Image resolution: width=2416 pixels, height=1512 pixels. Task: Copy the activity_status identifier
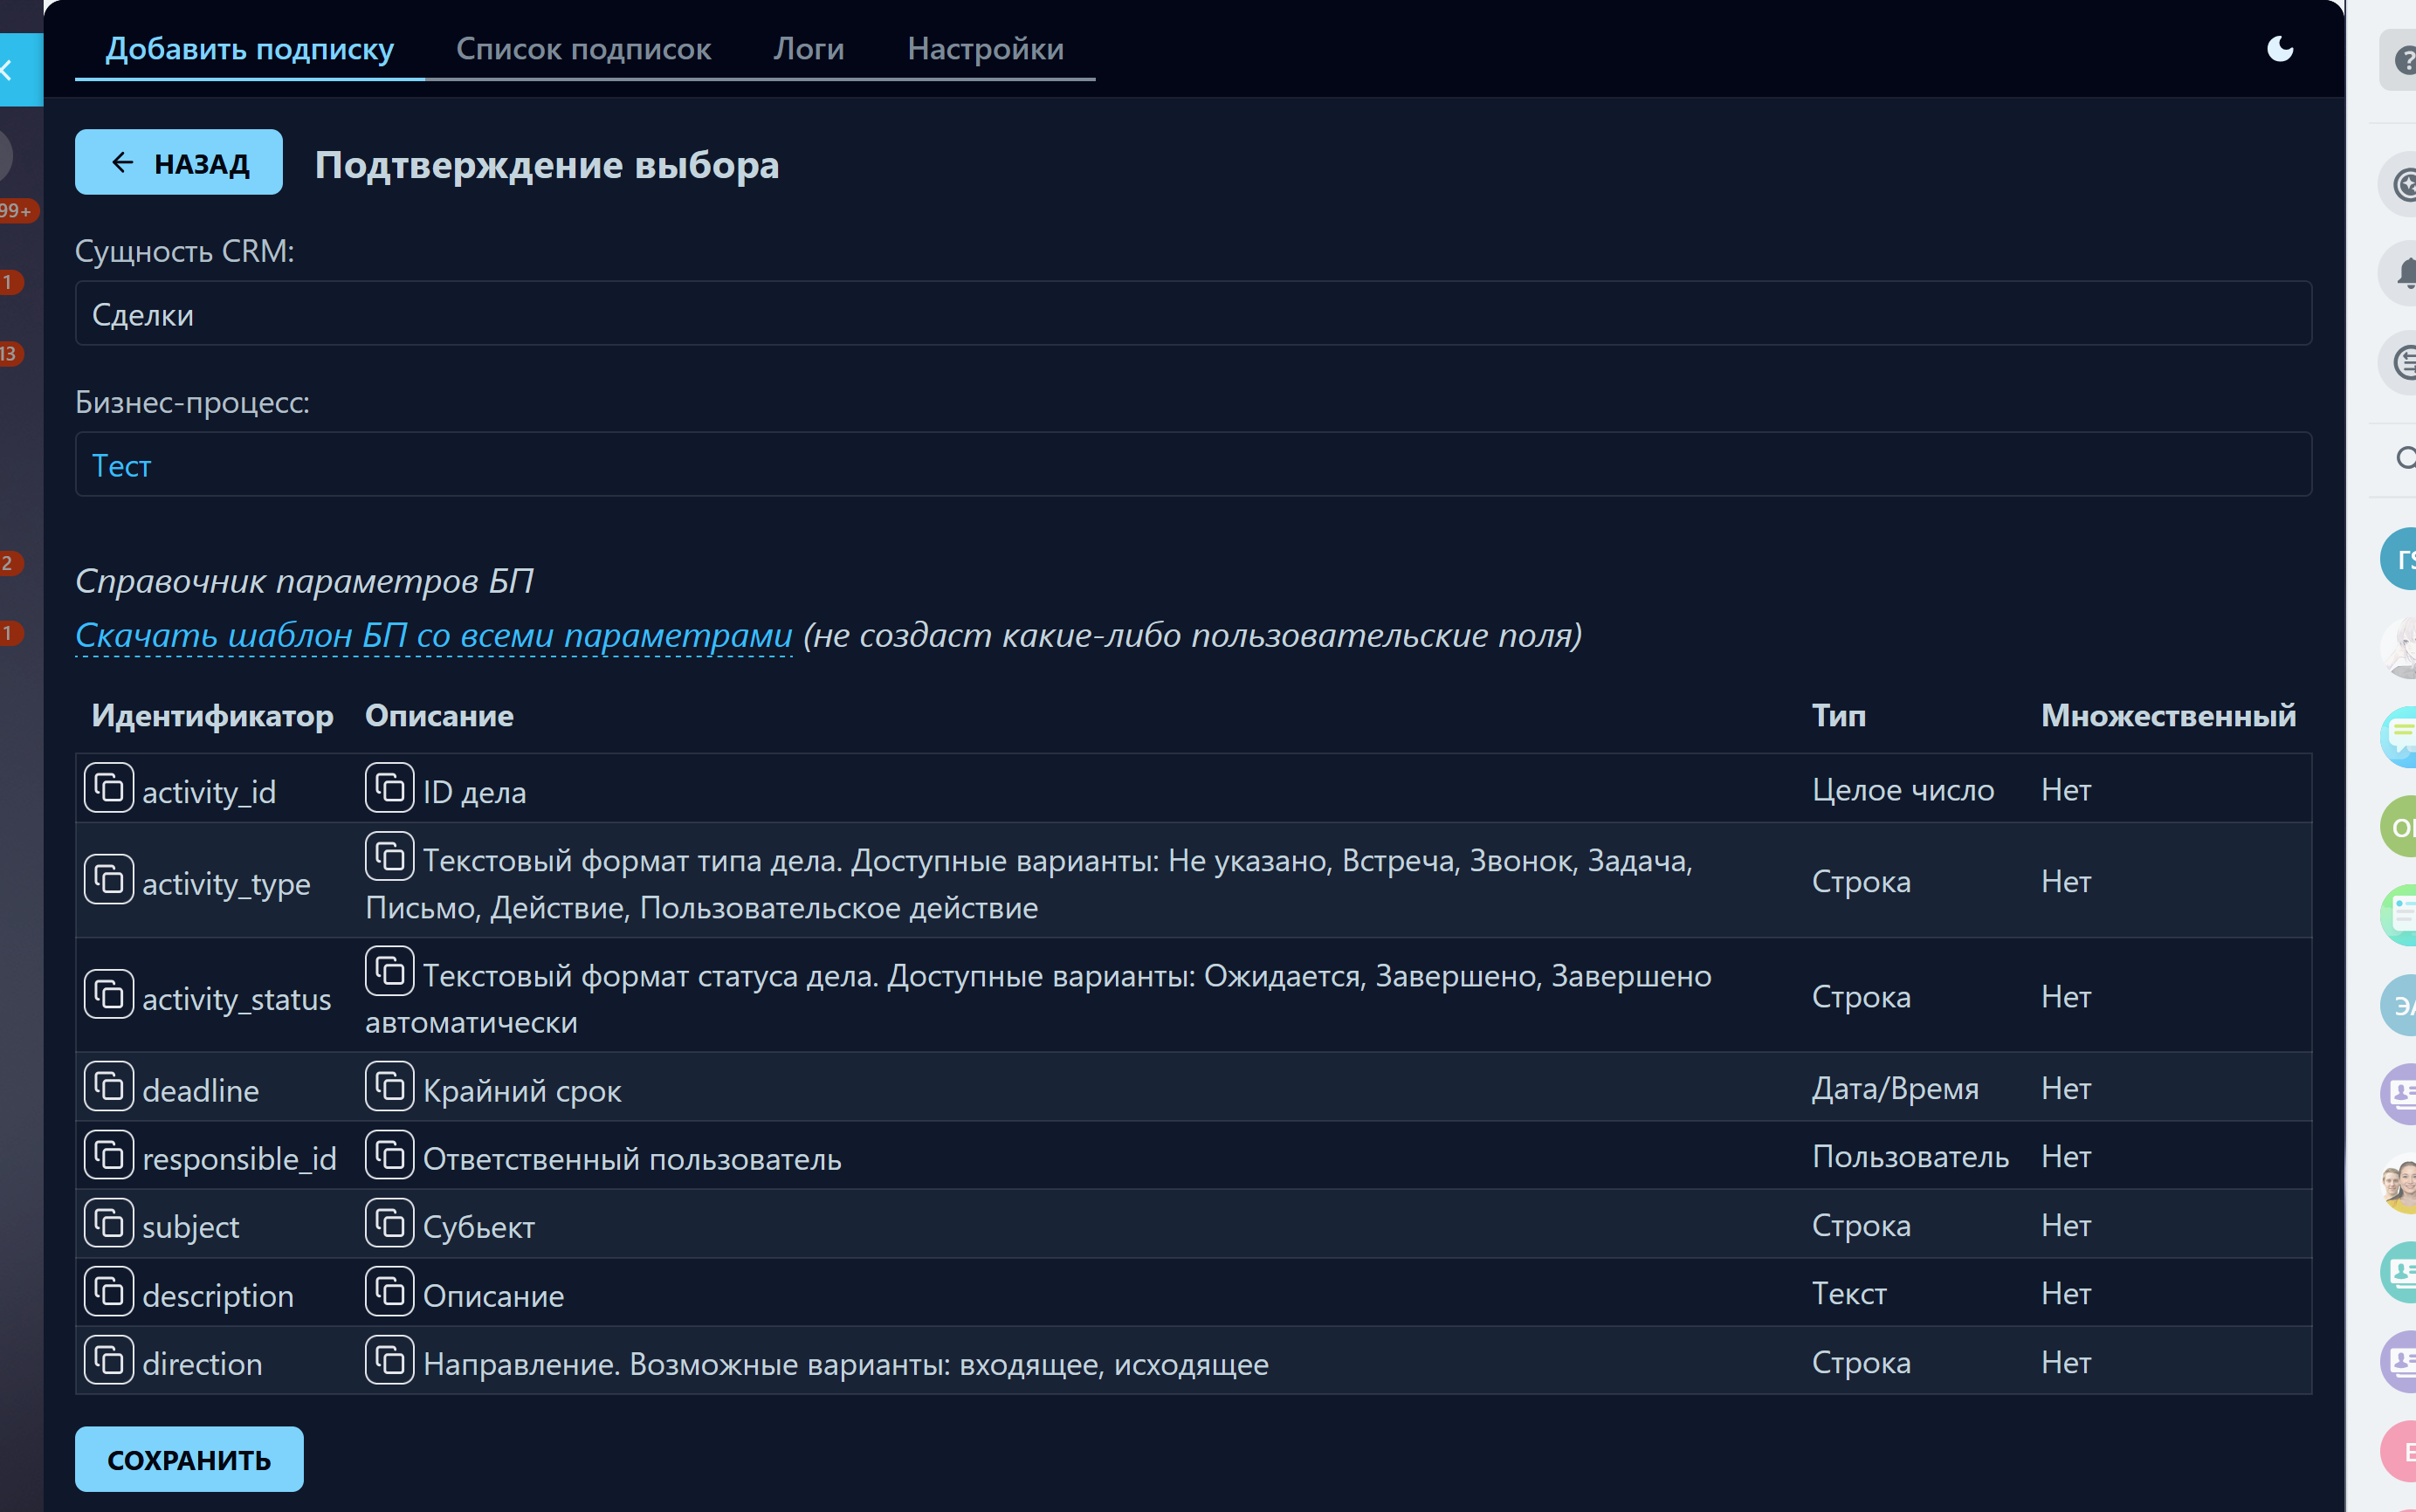point(108,995)
